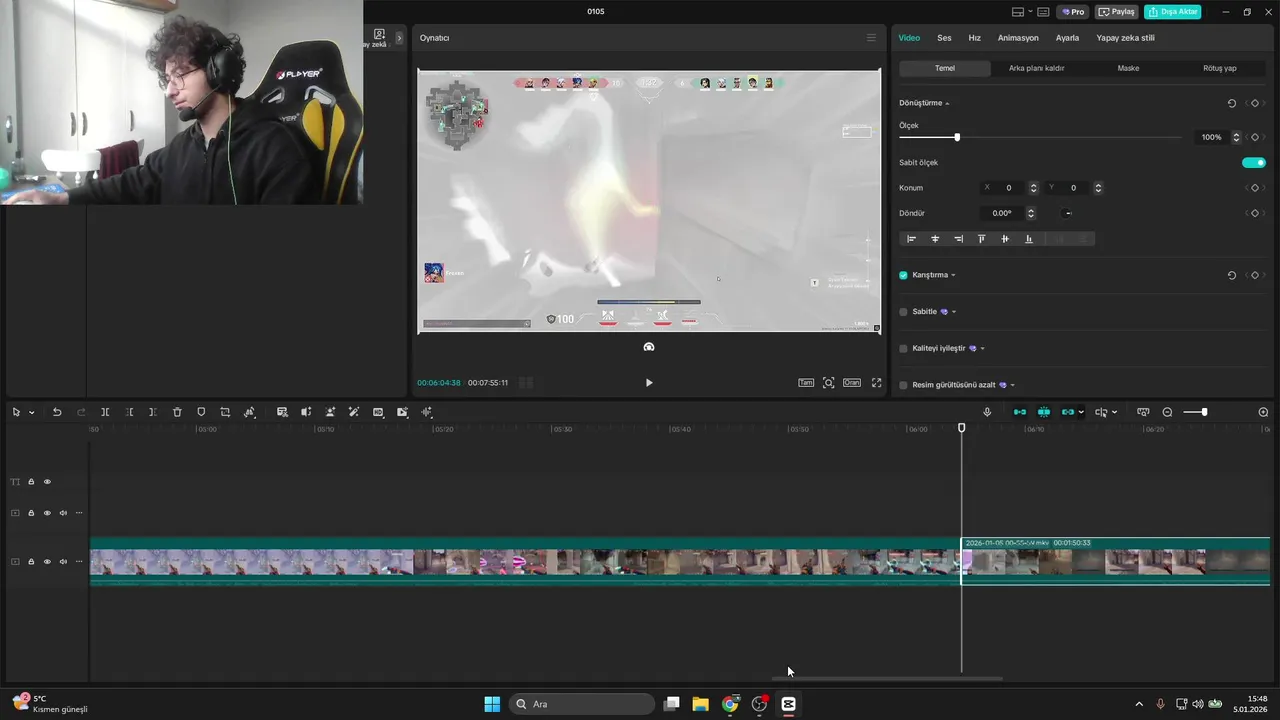The image size is (1280, 720).
Task: Open the player panel hamburger menu
Action: click(x=871, y=38)
